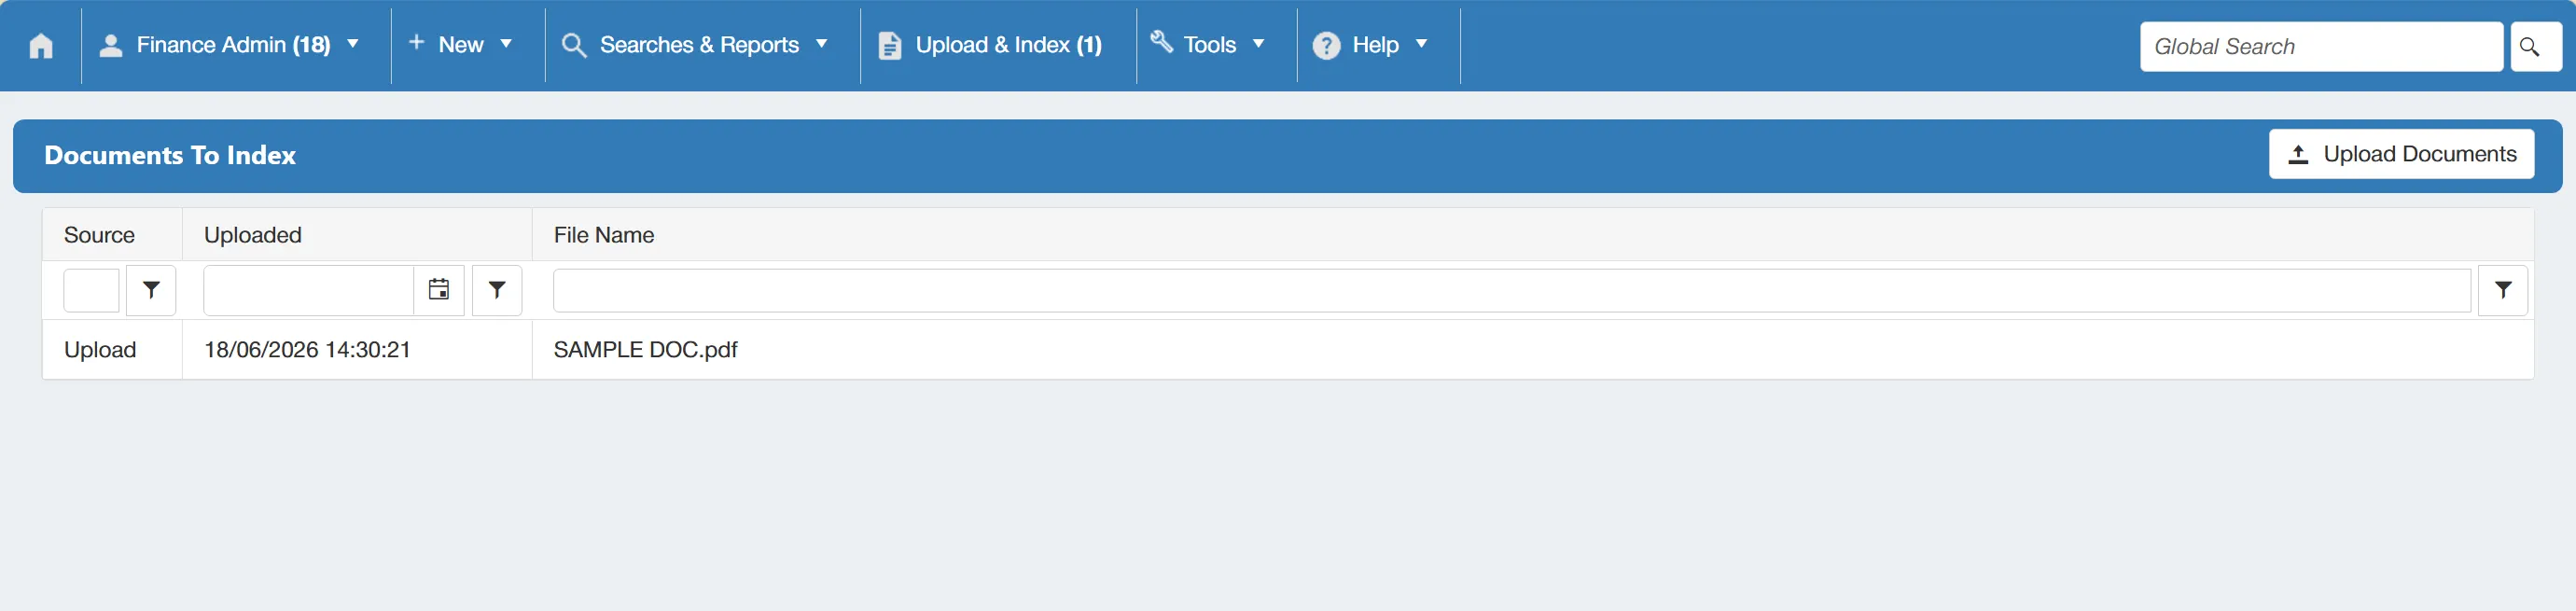The height and width of the screenshot is (611, 2576).
Task: Expand the Tools dropdown arrow
Action: [1259, 44]
